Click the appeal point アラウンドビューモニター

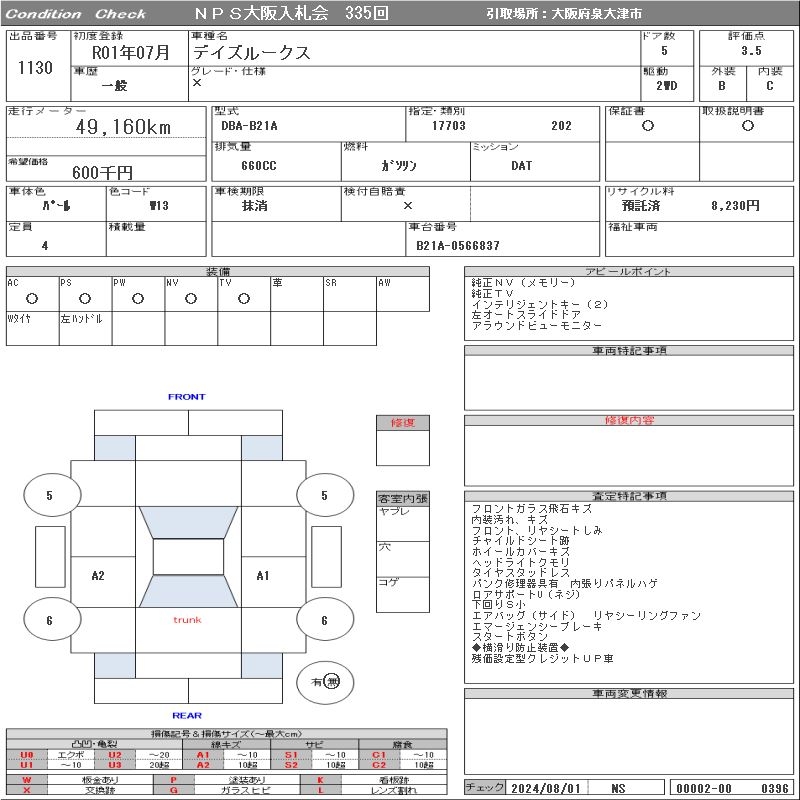point(537,326)
